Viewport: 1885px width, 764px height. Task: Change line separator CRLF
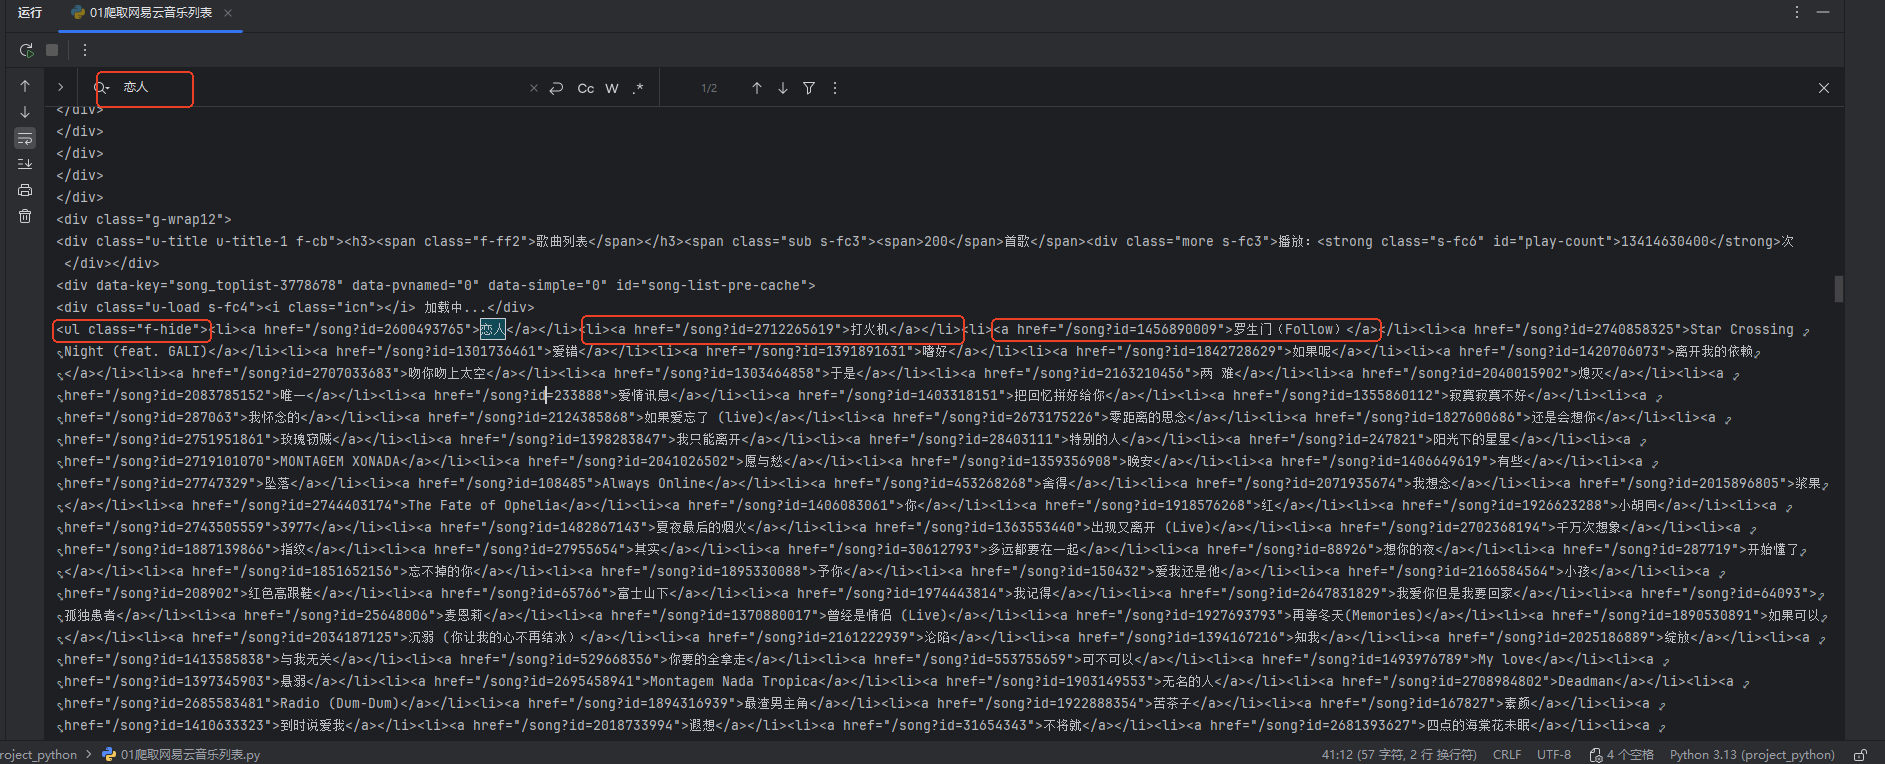1507,755
